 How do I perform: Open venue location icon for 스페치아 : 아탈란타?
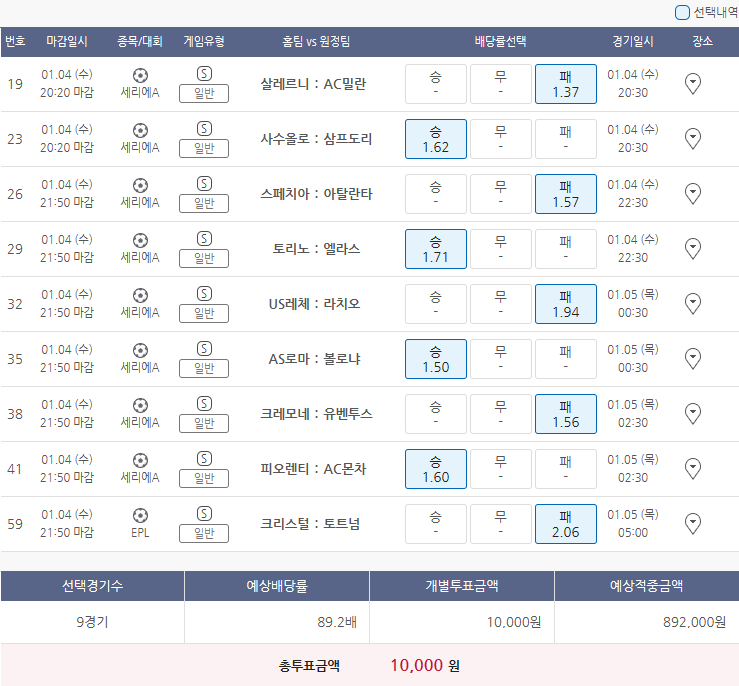click(692, 194)
